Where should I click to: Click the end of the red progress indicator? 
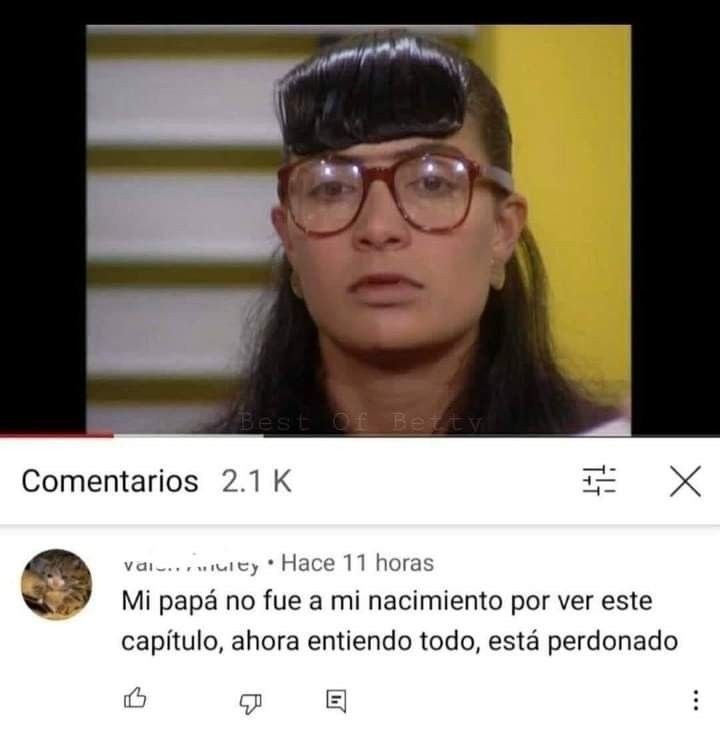point(112,435)
